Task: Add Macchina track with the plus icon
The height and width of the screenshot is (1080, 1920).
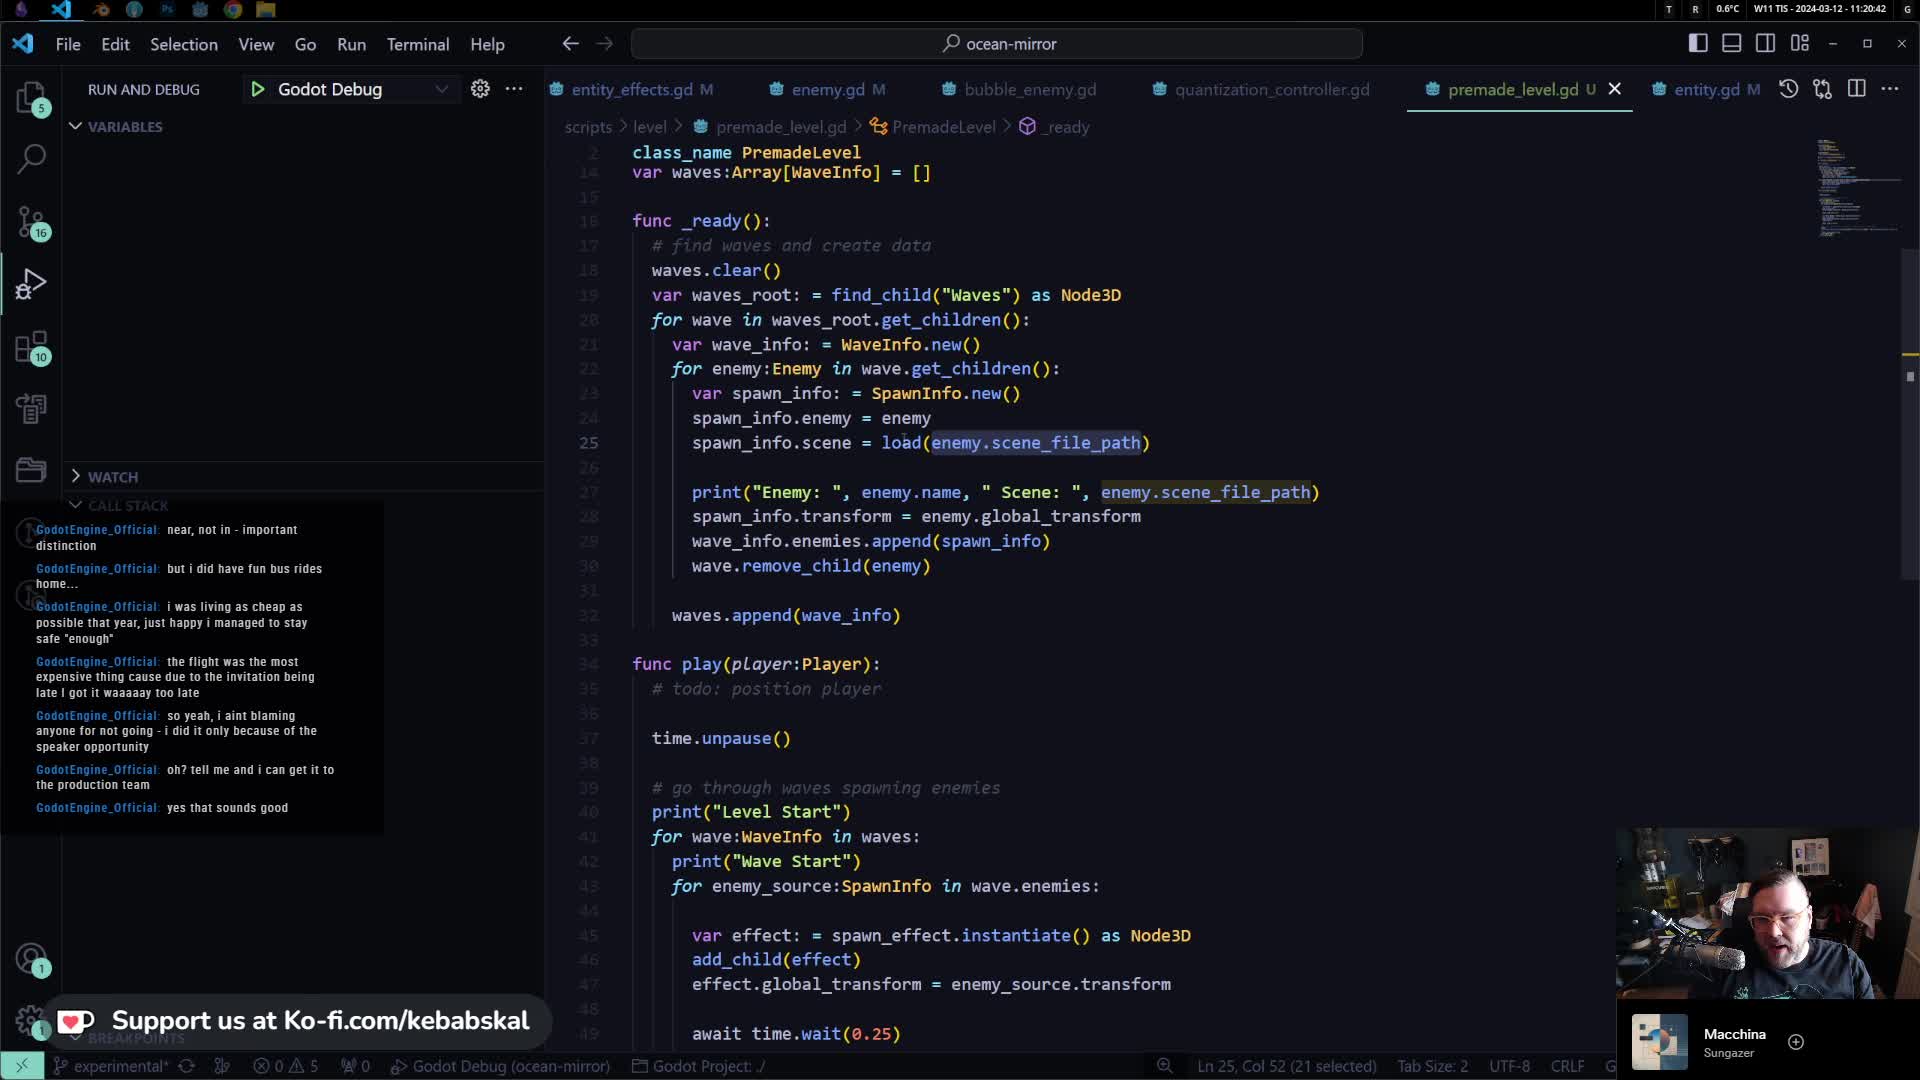Action: (1796, 1042)
